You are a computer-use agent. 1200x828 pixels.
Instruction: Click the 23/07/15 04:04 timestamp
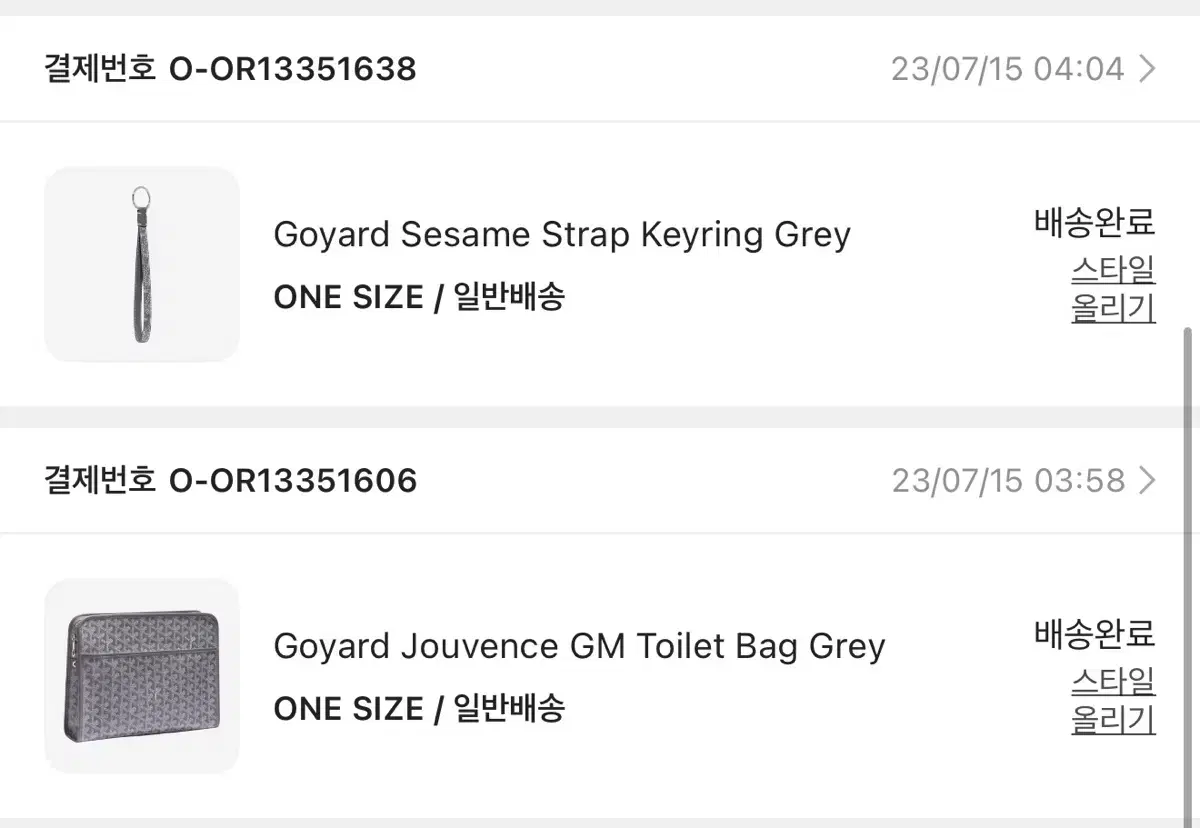[x=1010, y=68]
